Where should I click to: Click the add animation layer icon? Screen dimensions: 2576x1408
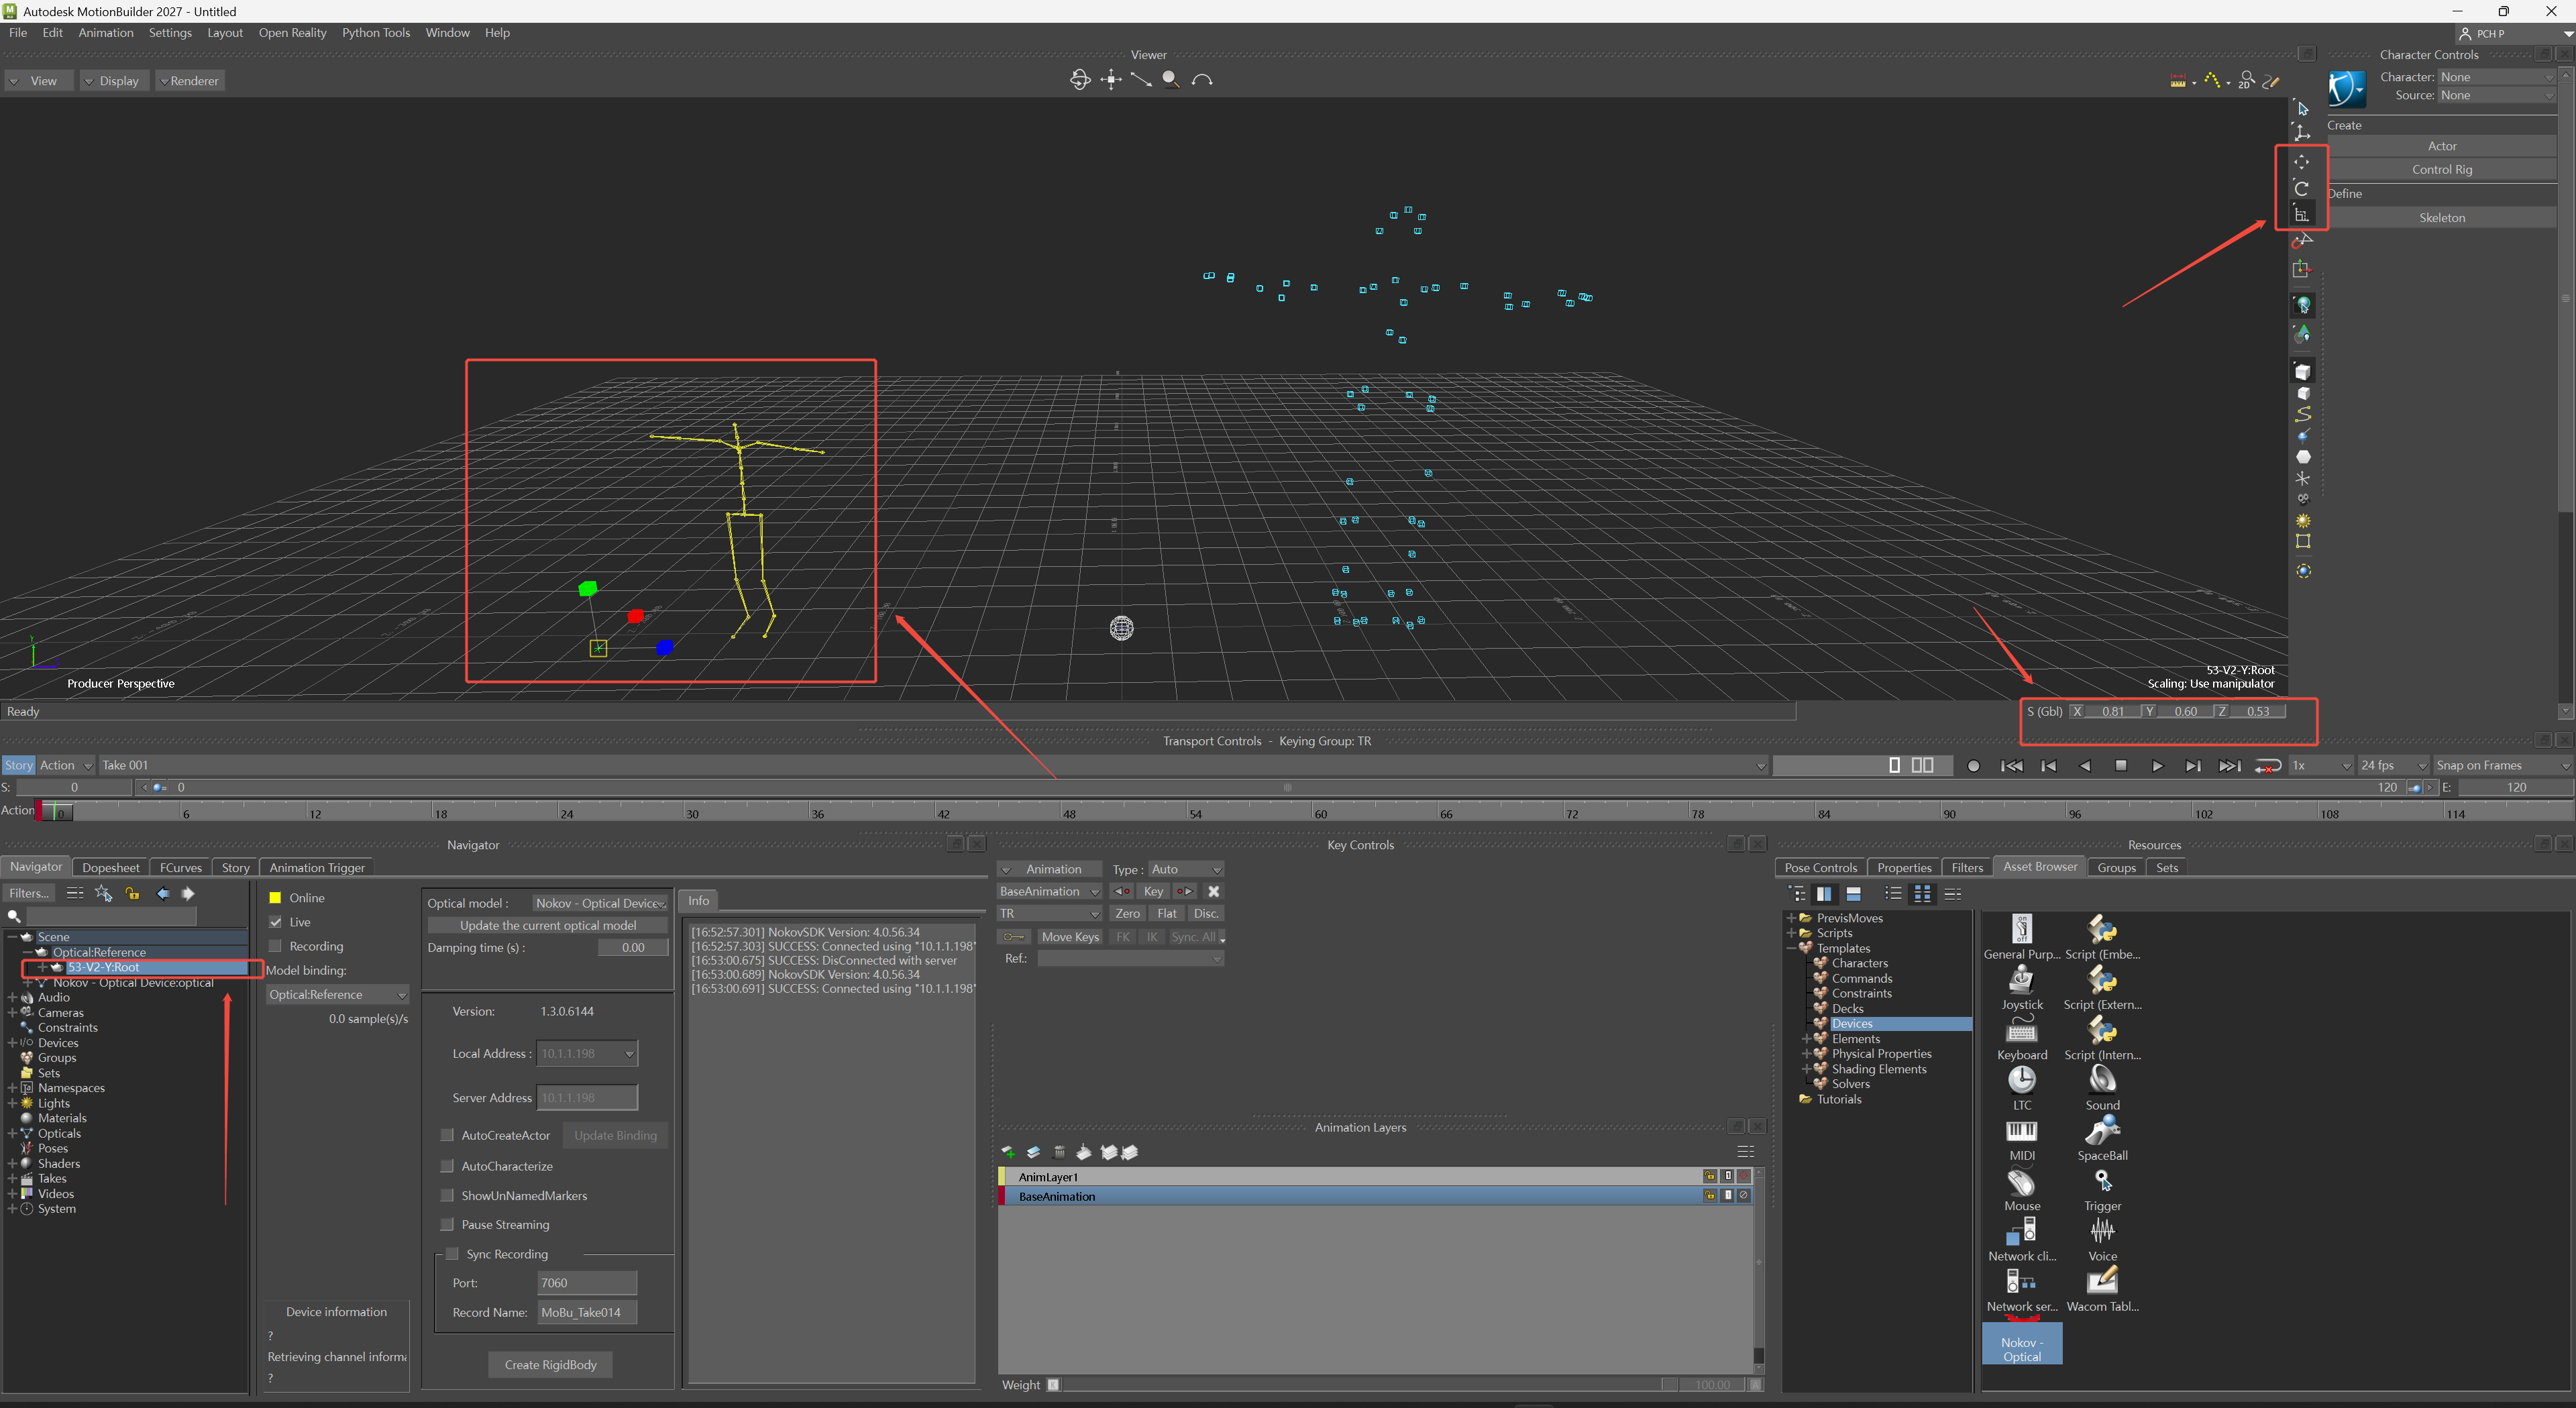pyautogui.click(x=1008, y=1152)
